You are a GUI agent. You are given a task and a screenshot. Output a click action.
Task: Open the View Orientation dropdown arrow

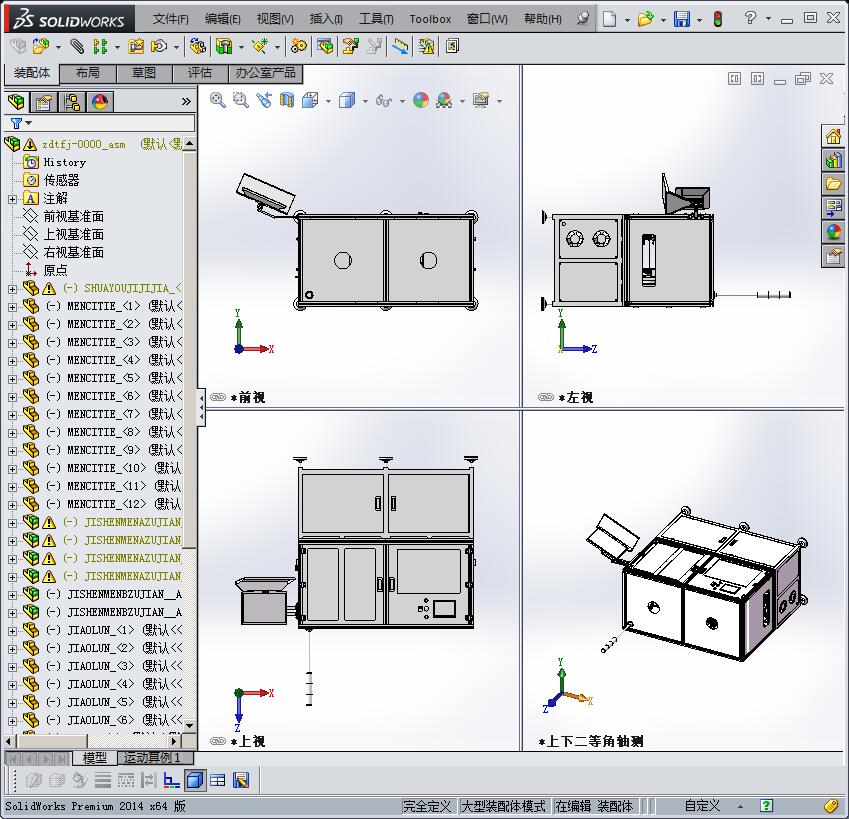(328, 101)
